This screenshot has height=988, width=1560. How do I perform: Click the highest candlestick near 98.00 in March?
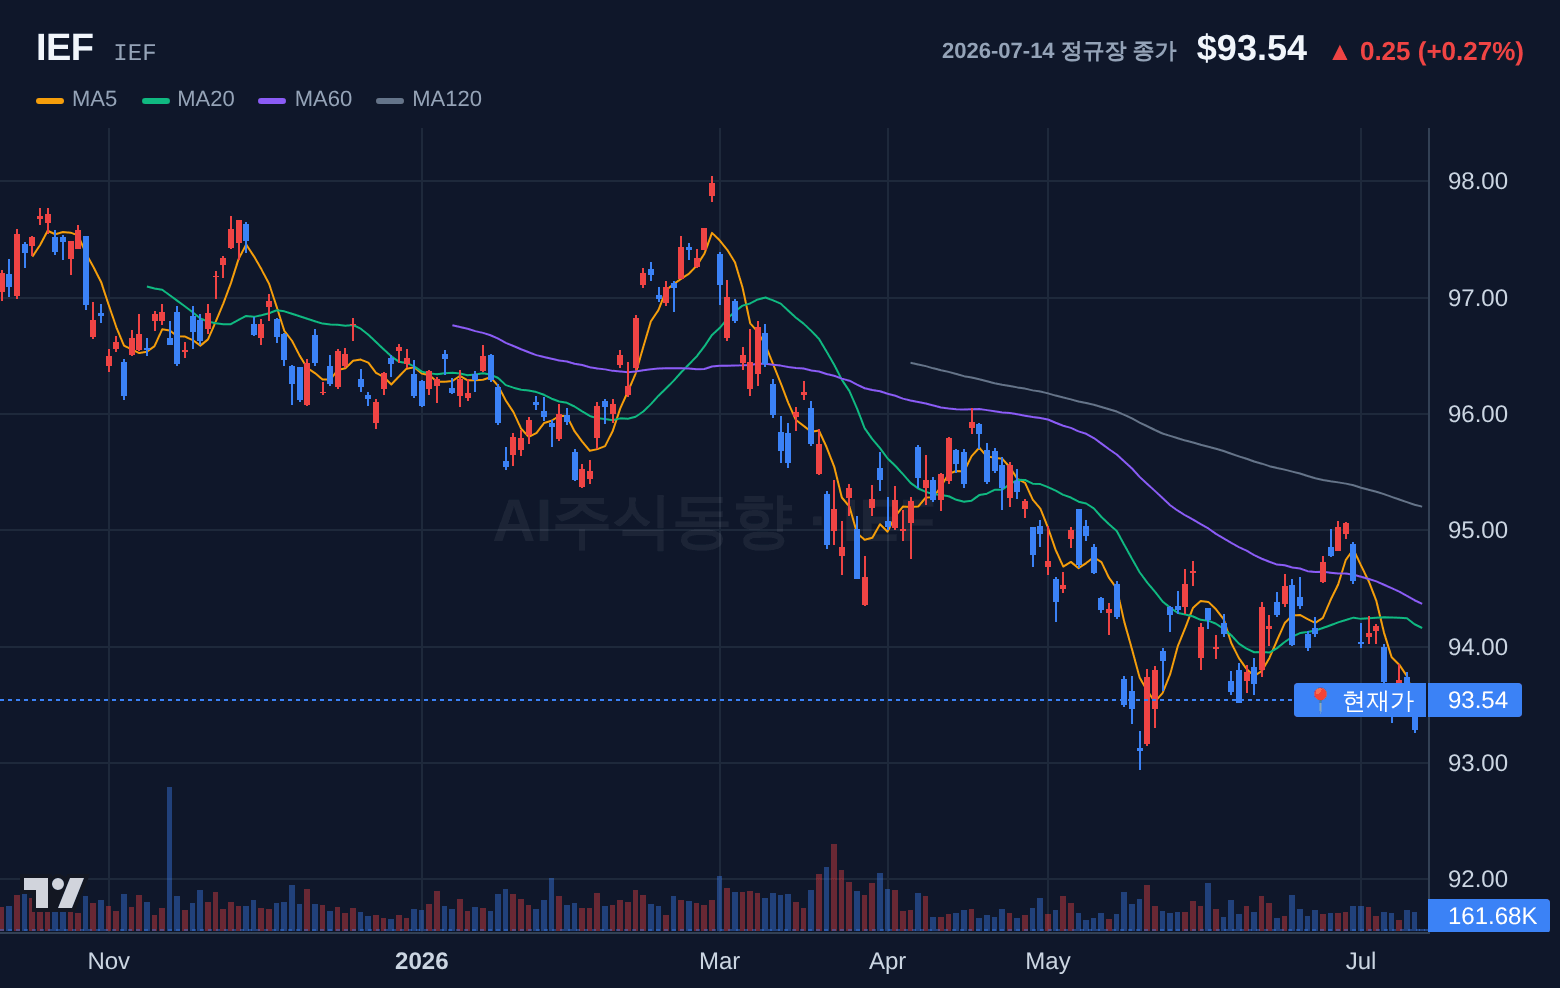712,189
